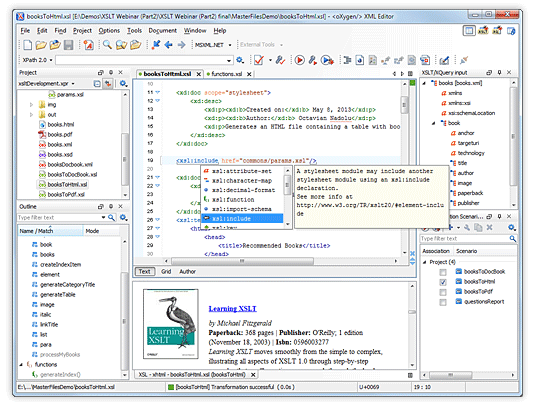Switch to the Grid editing mode tab
This screenshot has height=406, width=534.
pos(166,271)
